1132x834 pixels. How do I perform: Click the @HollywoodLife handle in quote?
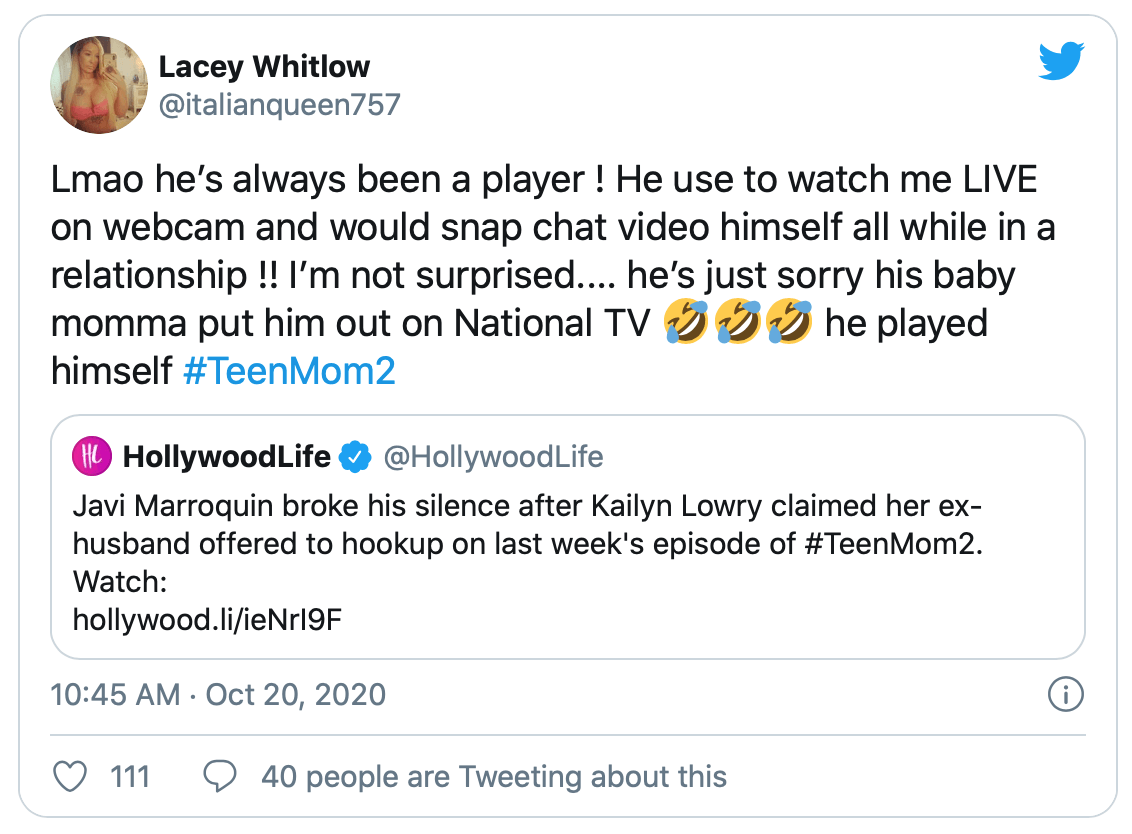tap(493, 456)
